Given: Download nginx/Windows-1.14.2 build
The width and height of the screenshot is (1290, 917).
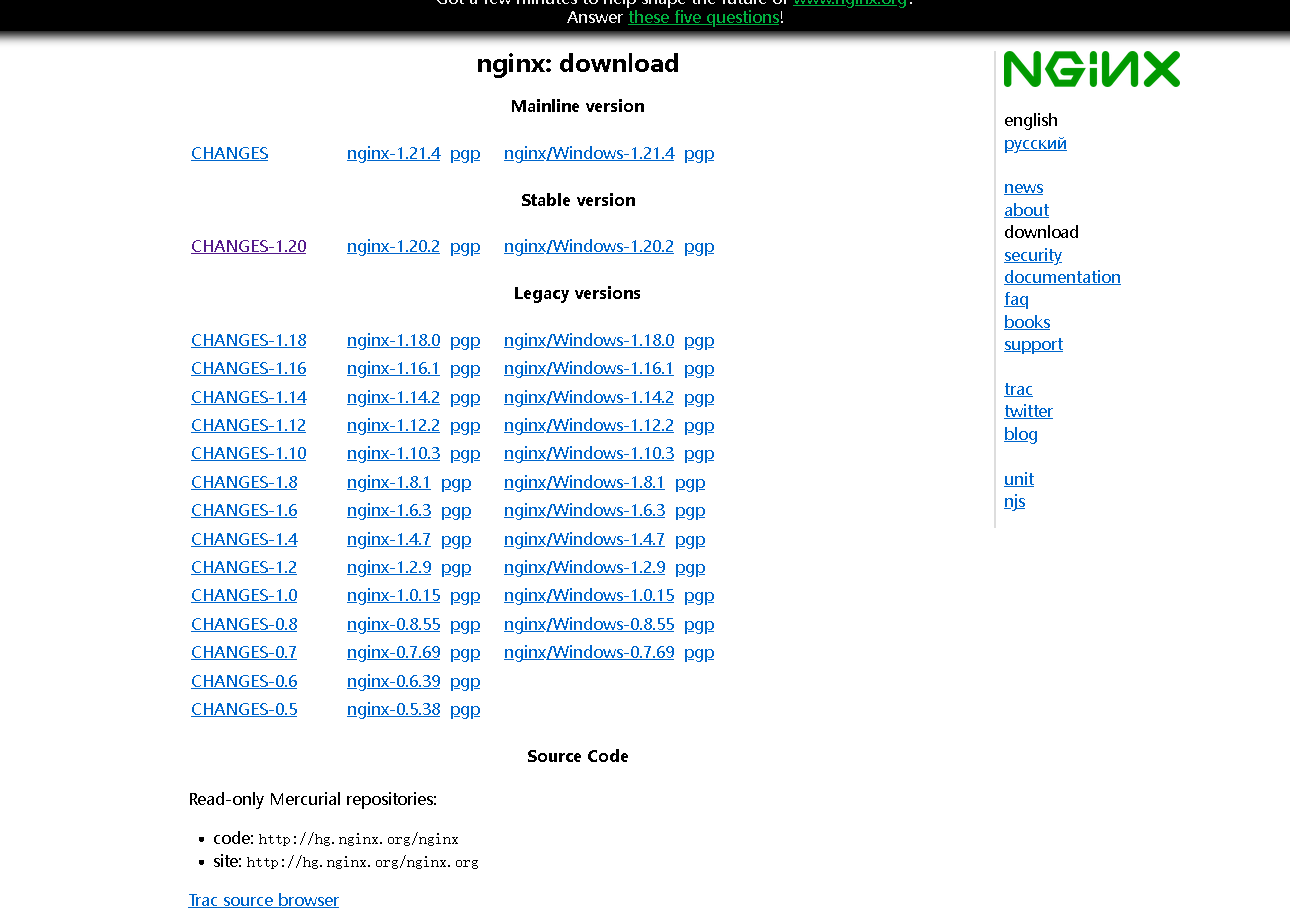Looking at the screenshot, I should (x=589, y=397).
